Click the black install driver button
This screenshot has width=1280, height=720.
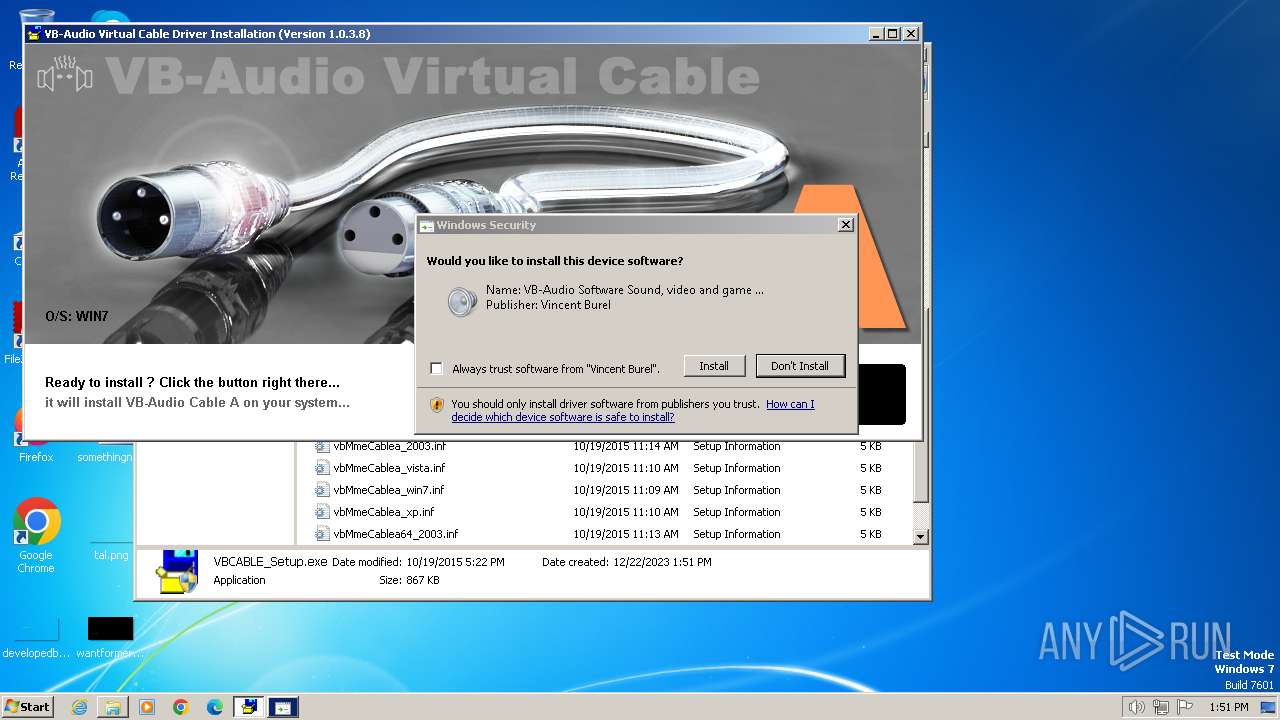click(882, 394)
